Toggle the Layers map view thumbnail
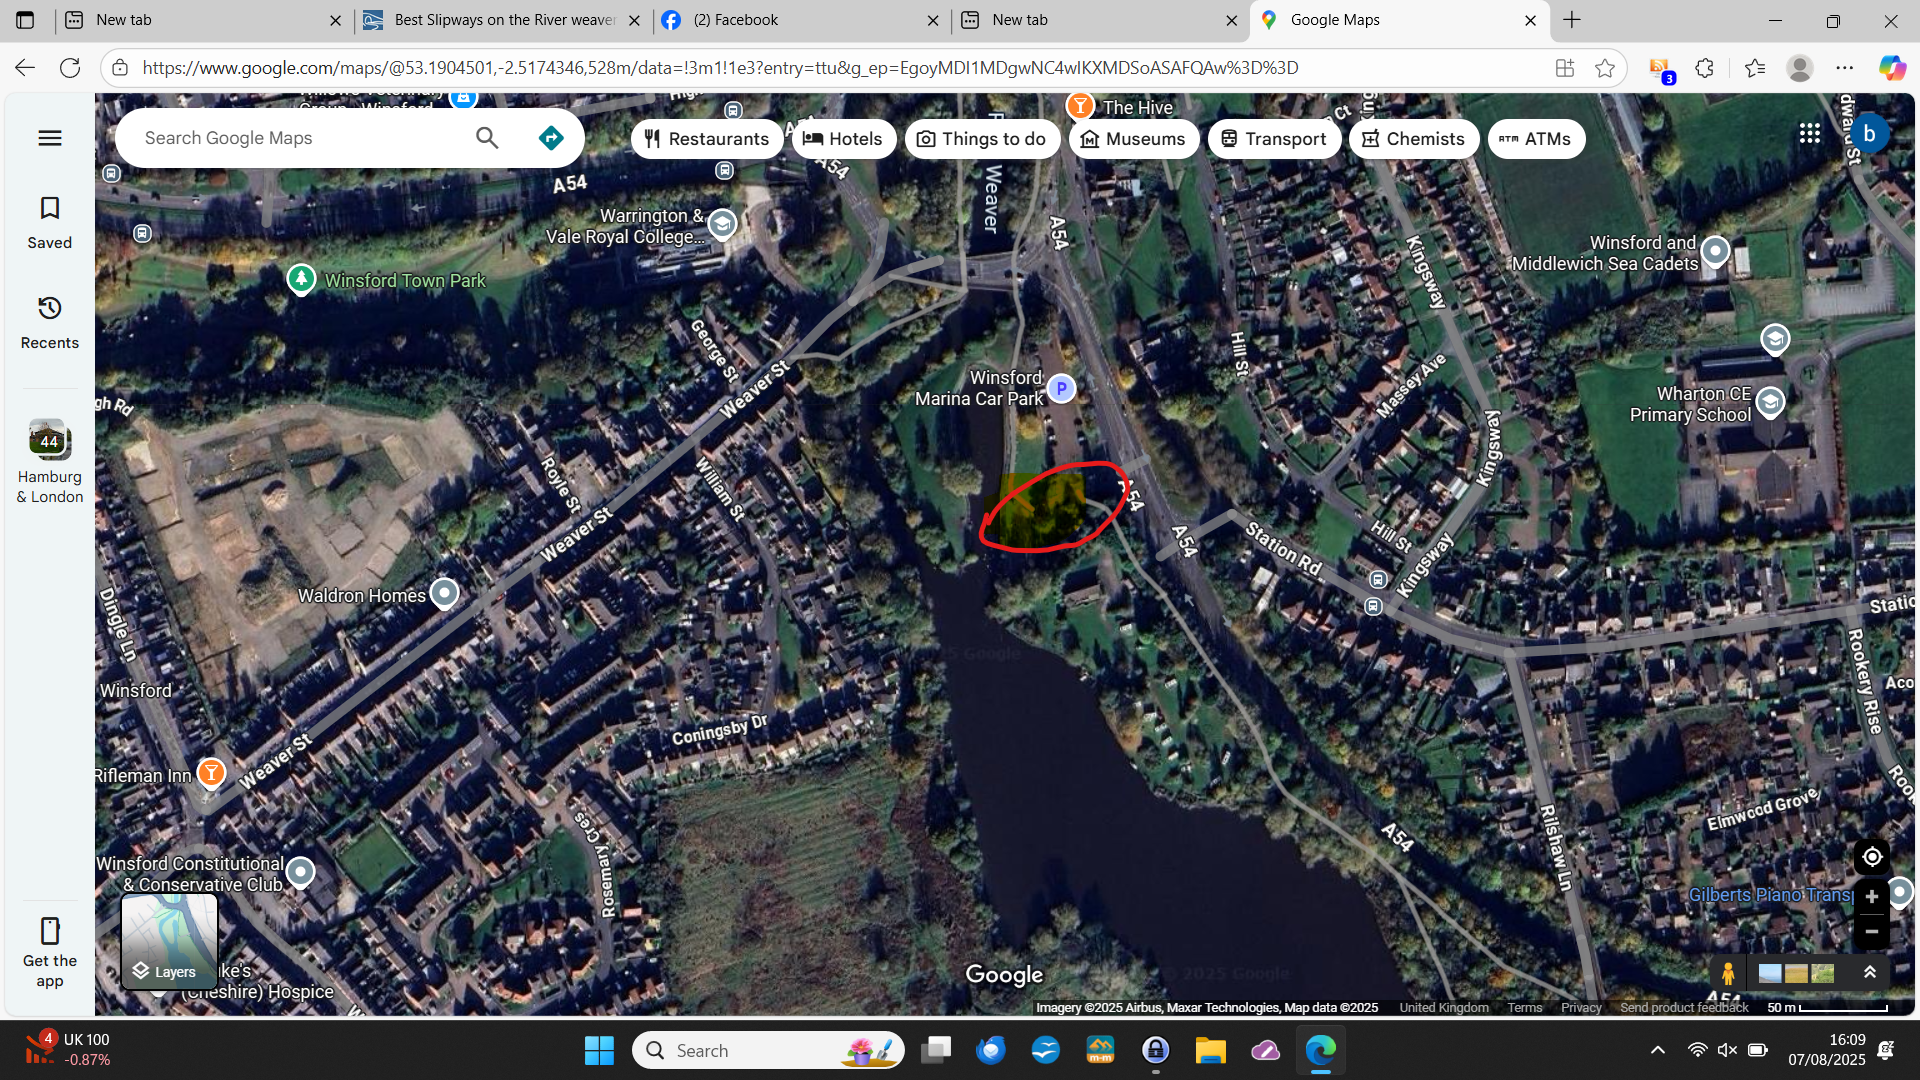The image size is (1920, 1080). [x=169, y=941]
